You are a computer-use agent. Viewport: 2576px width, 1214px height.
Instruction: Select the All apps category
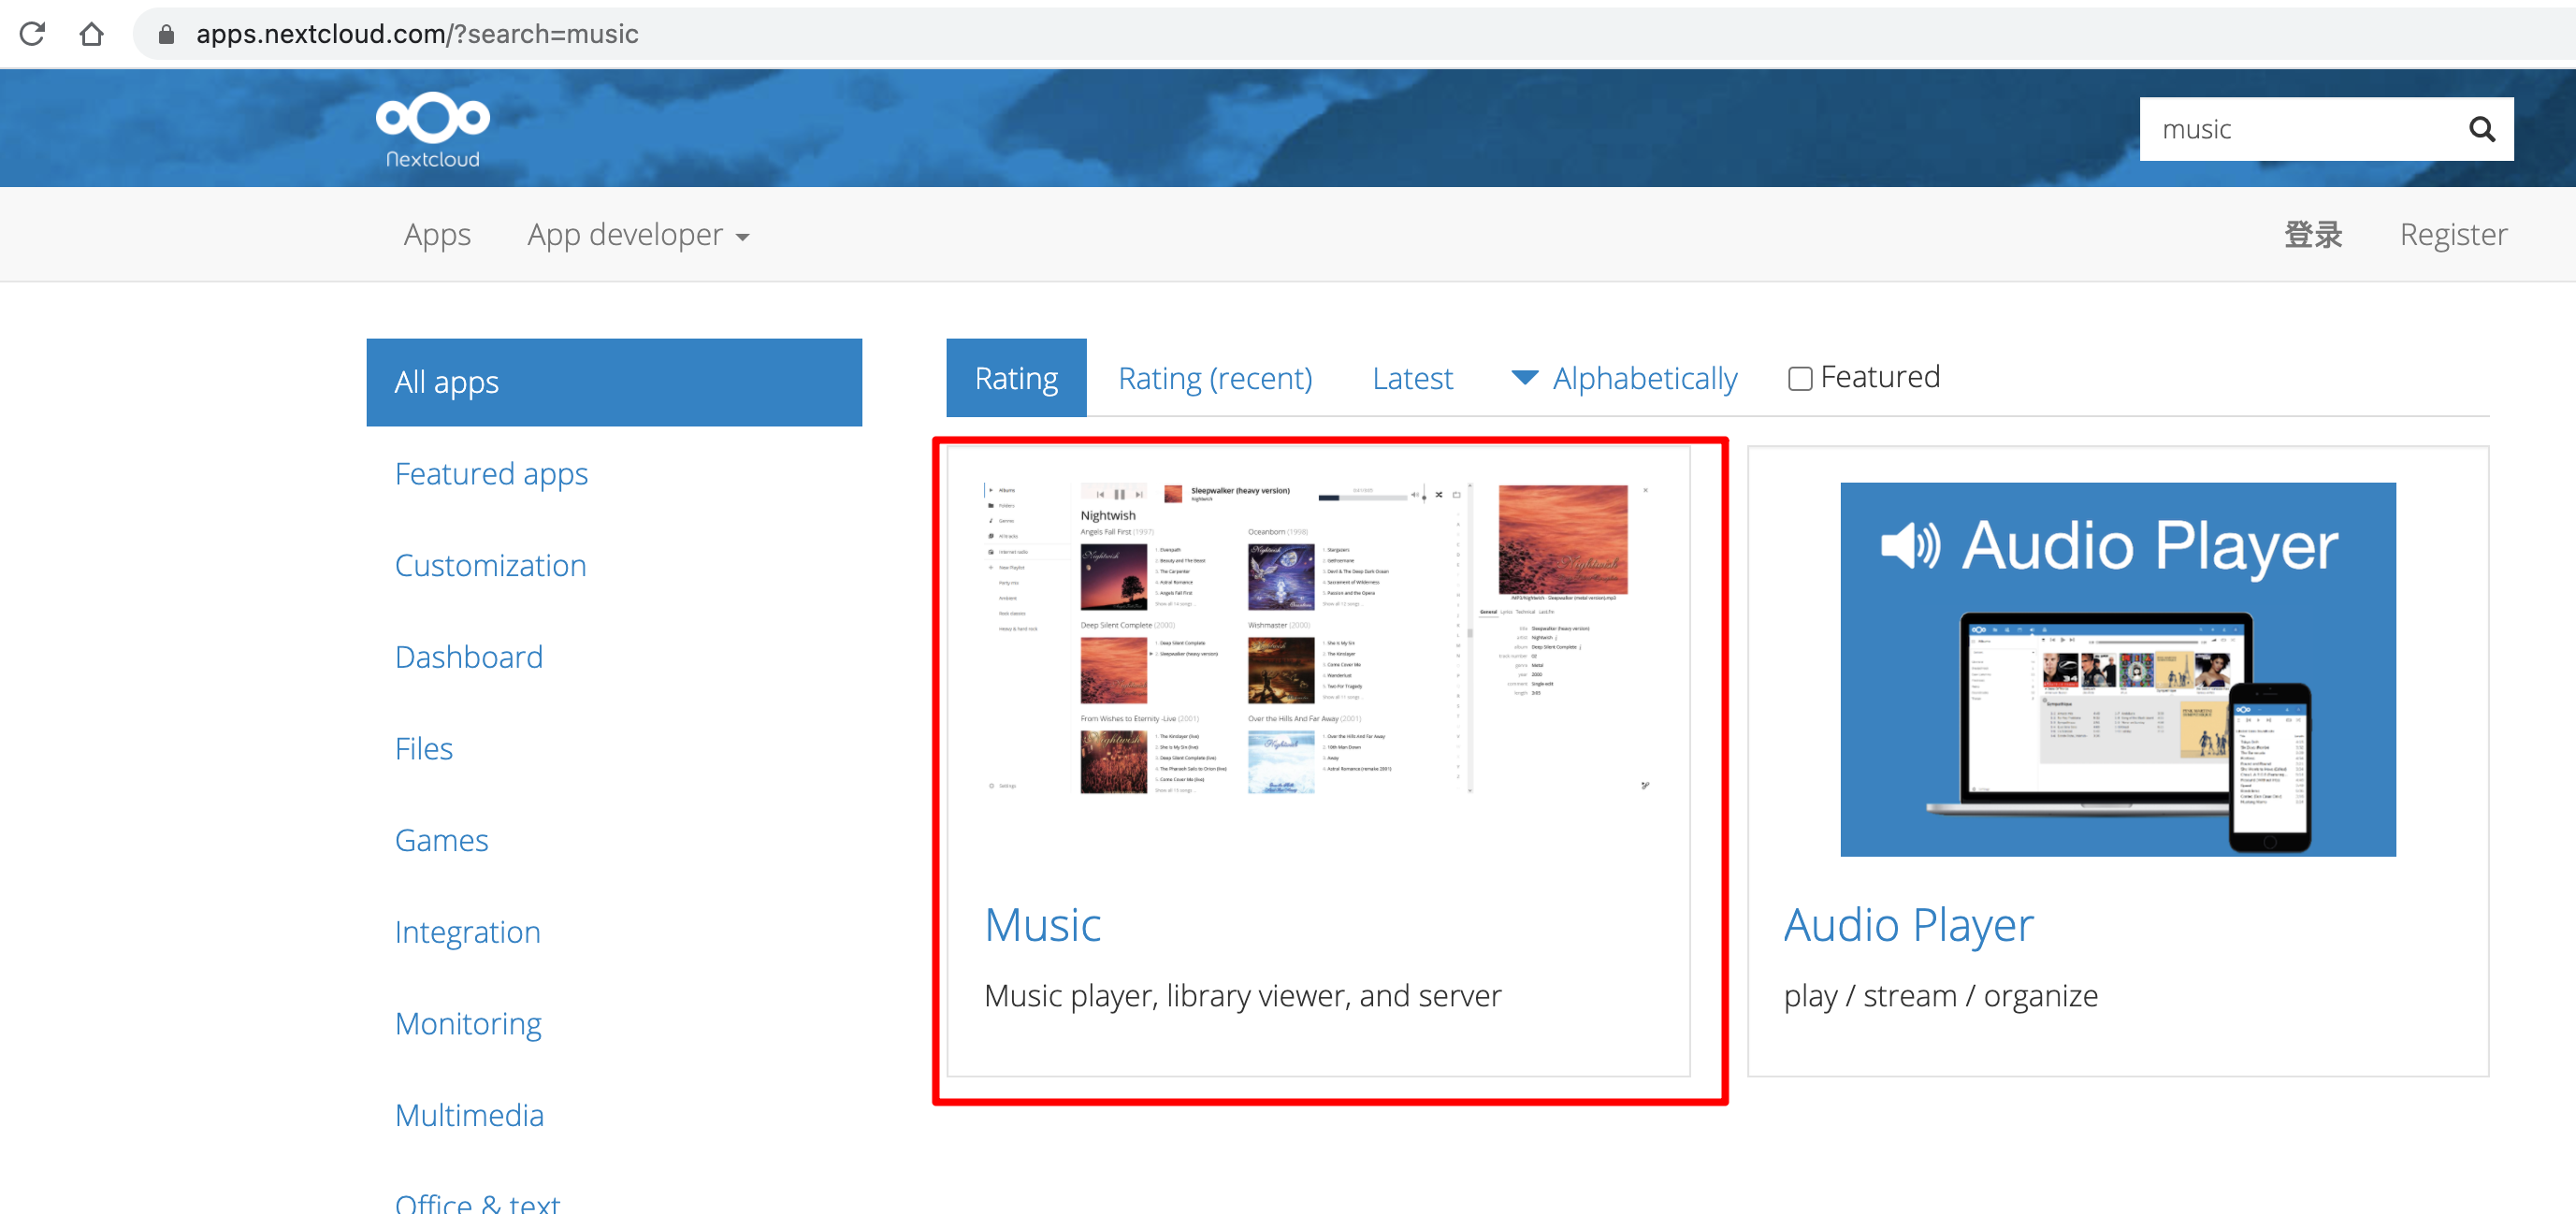coord(614,382)
